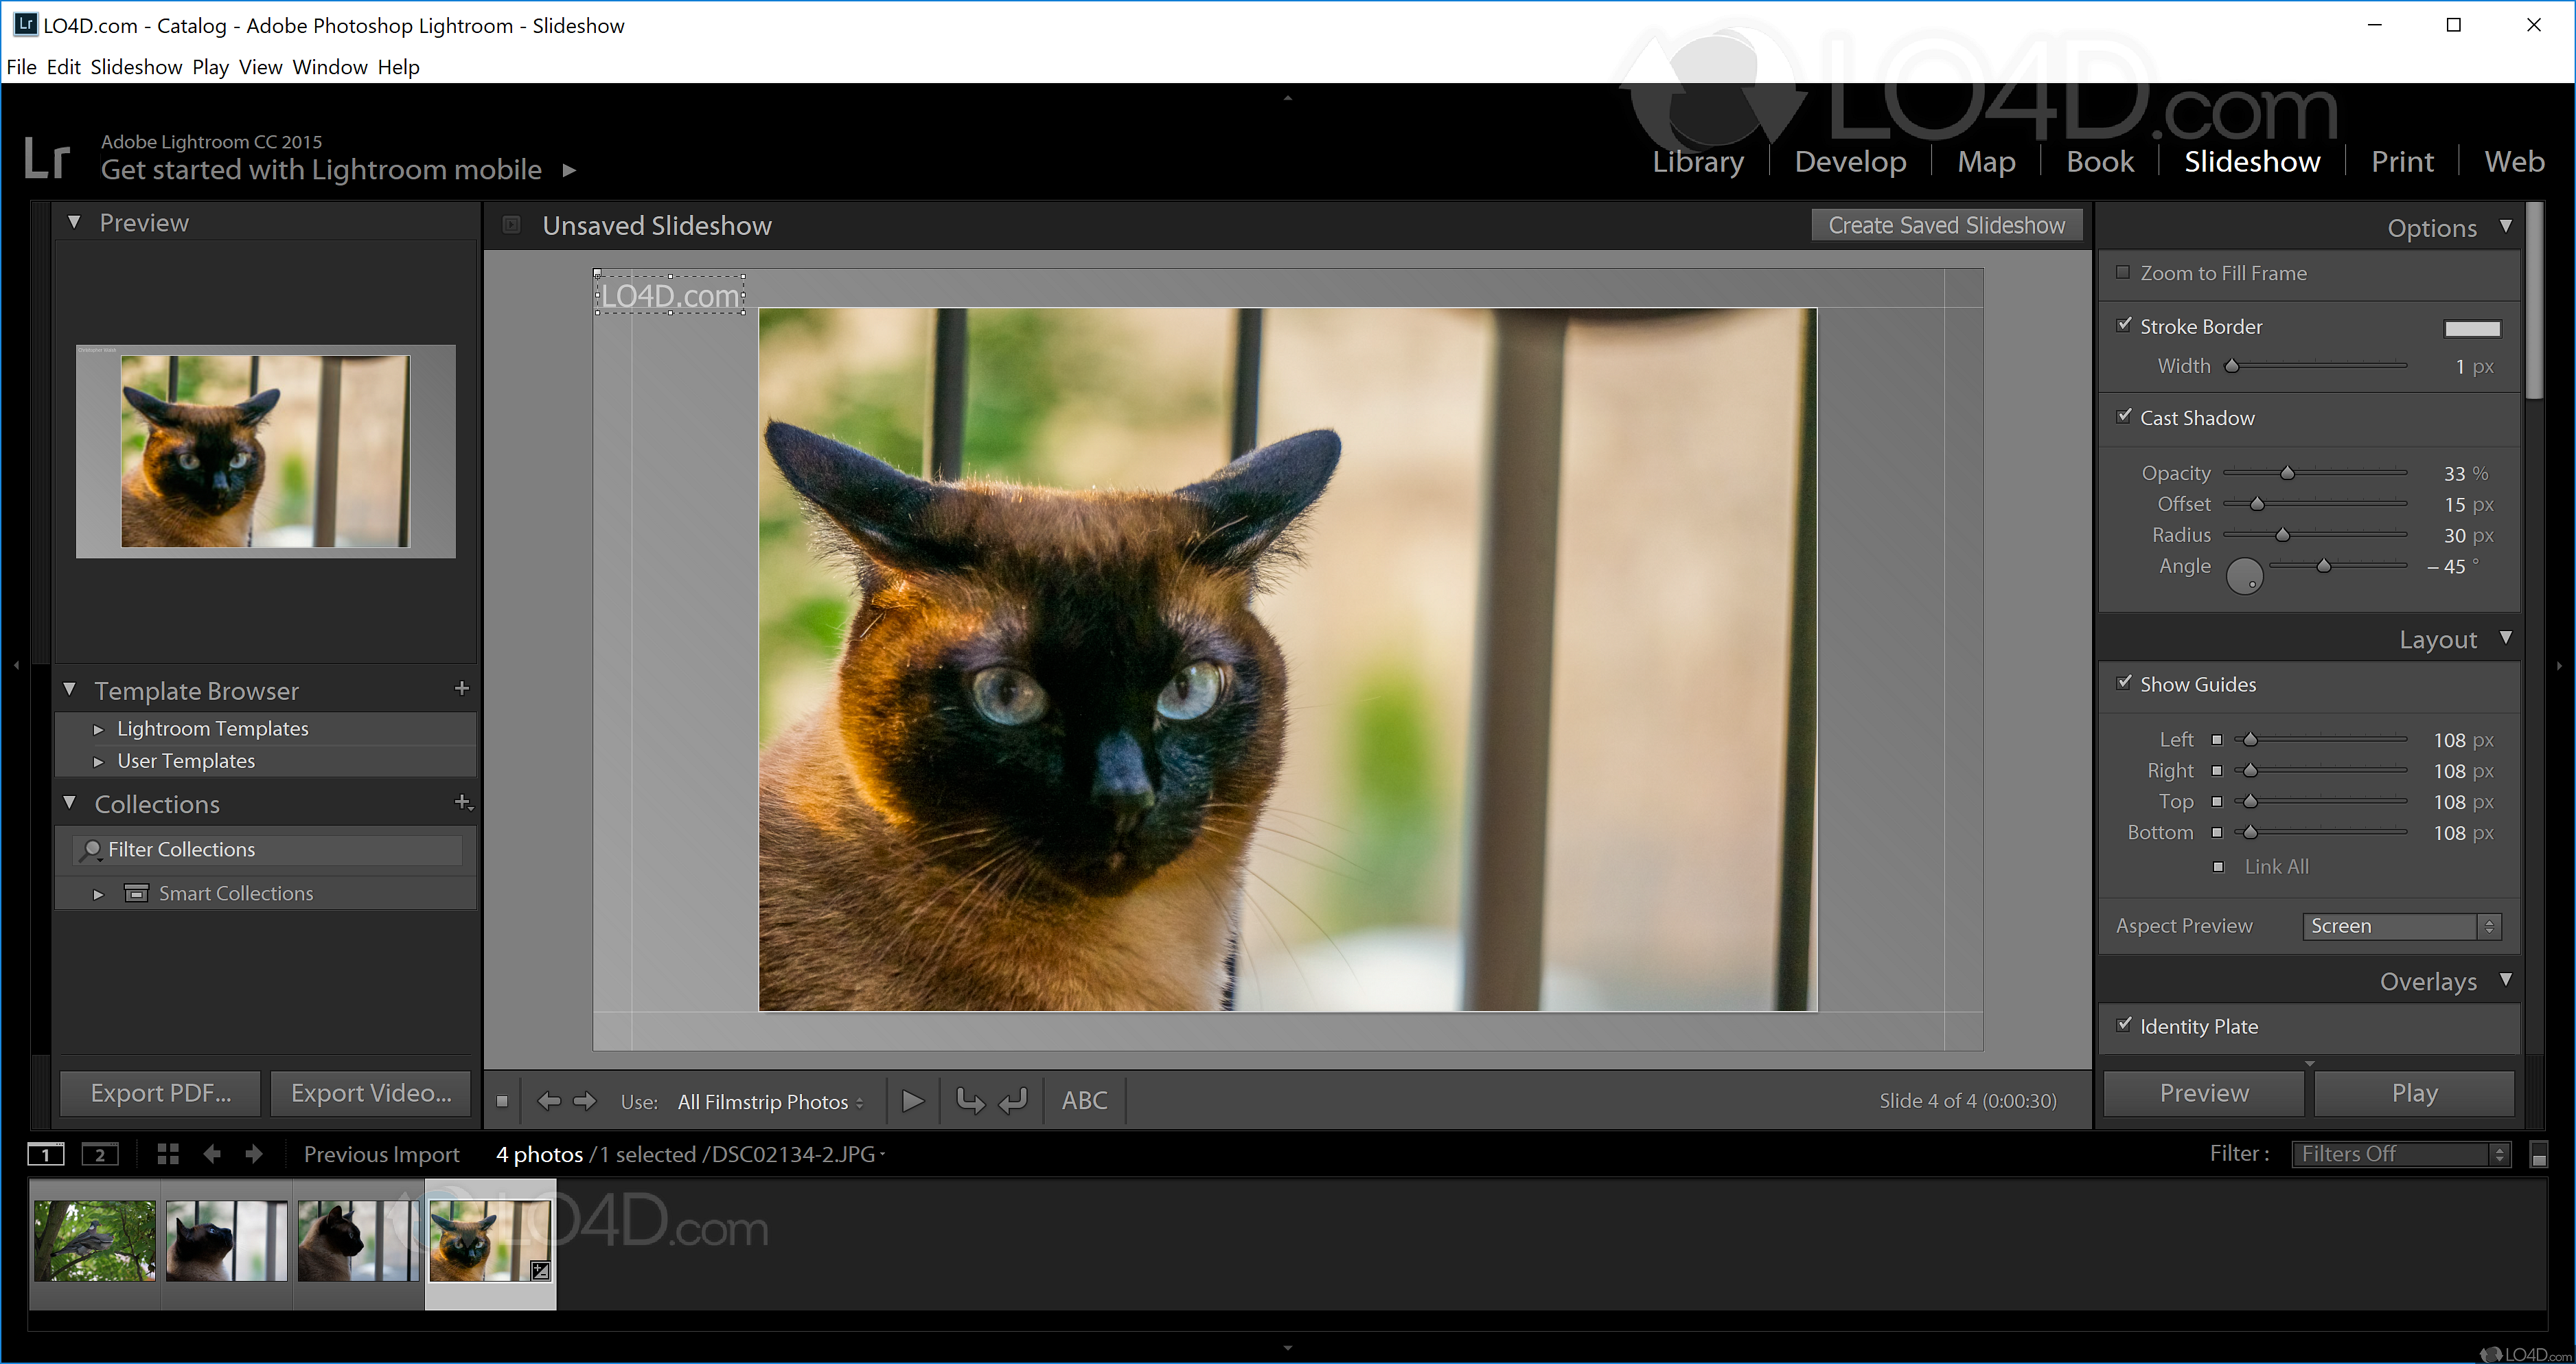Click the Preview slideshow play triangle in toolbar
The width and height of the screenshot is (2576, 1364).
coord(912,1101)
